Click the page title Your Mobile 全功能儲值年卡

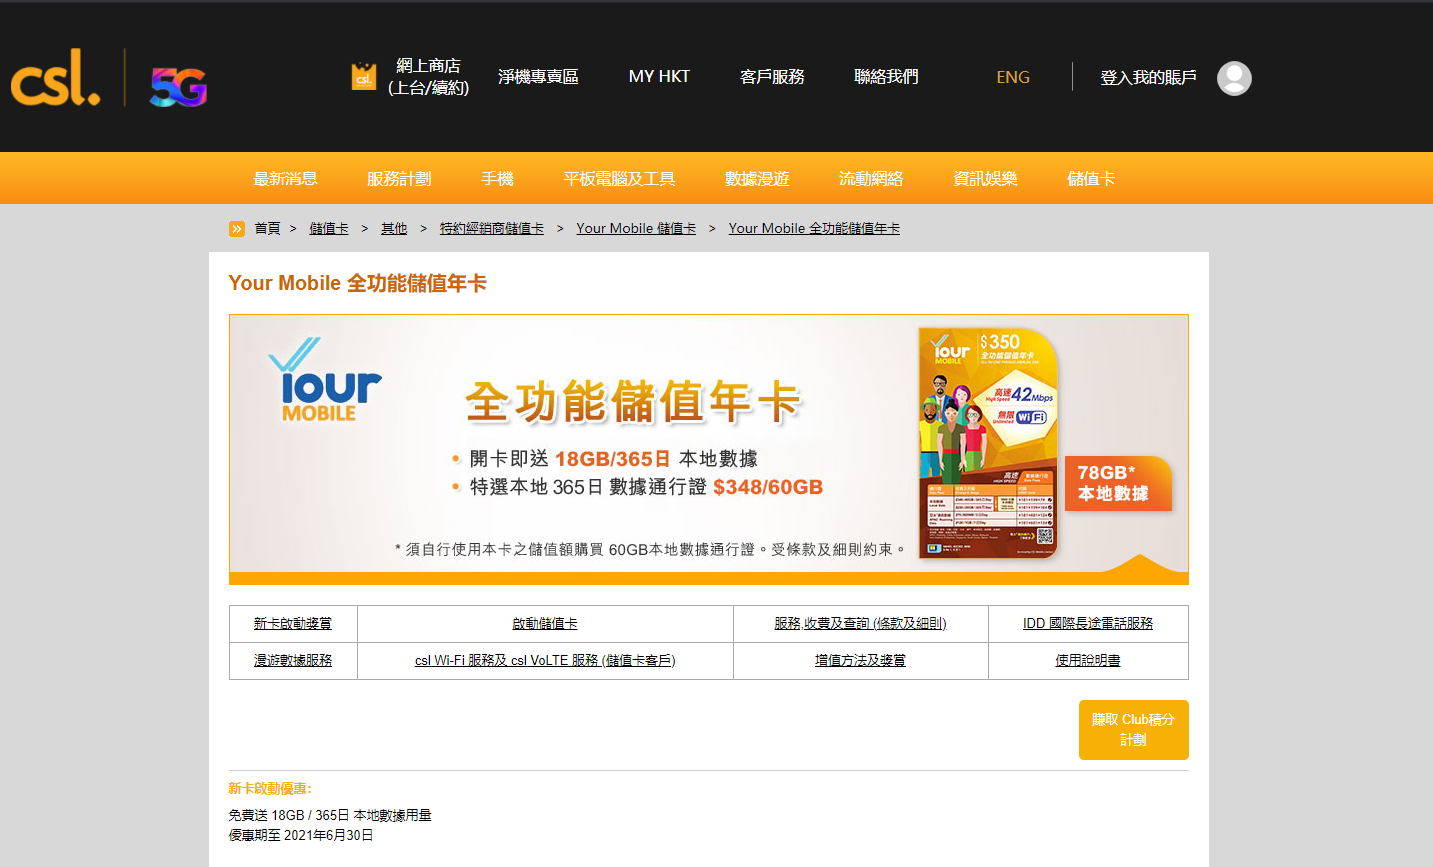coord(357,284)
